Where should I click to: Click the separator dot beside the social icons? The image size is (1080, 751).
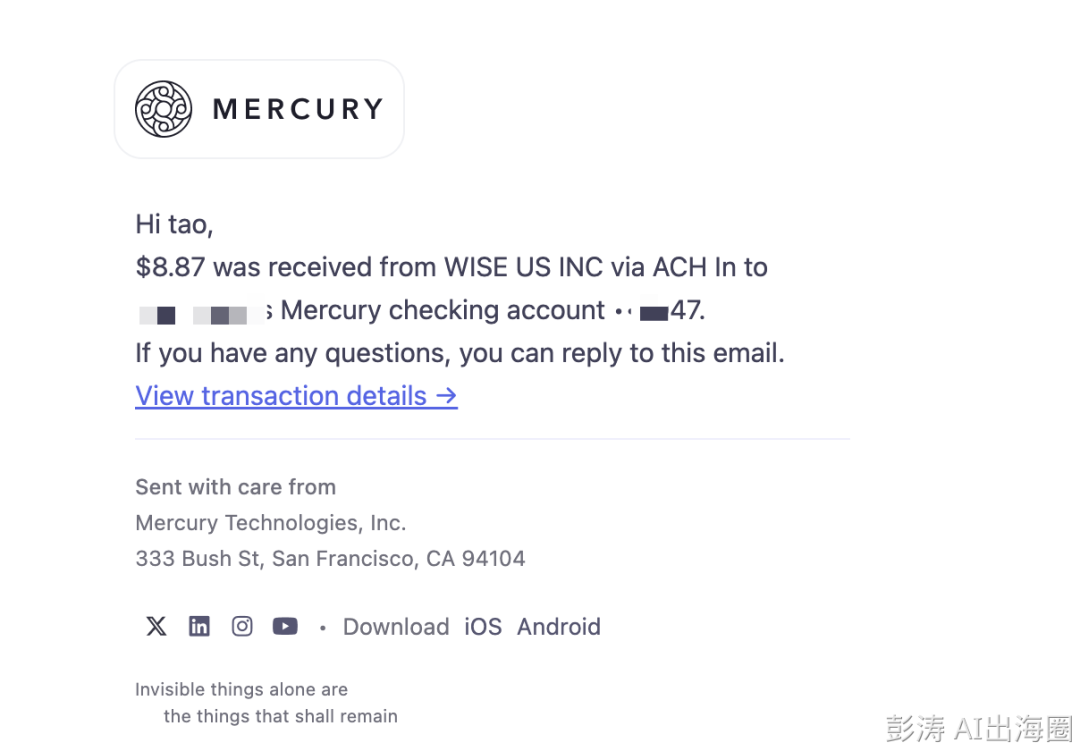322,627
